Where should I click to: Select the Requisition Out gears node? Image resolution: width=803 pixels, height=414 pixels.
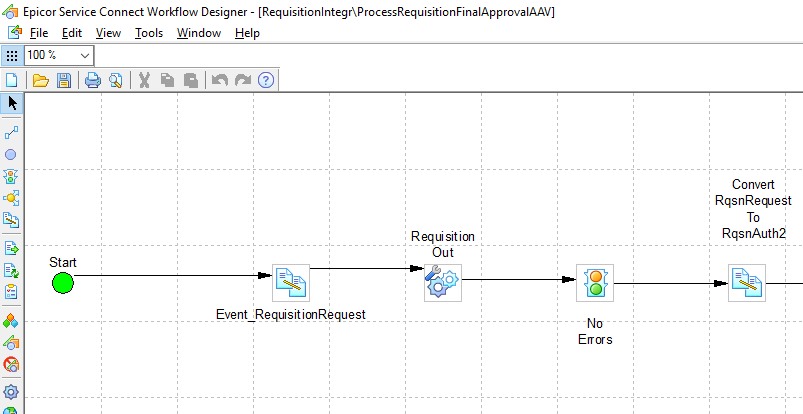pos(442,283)
